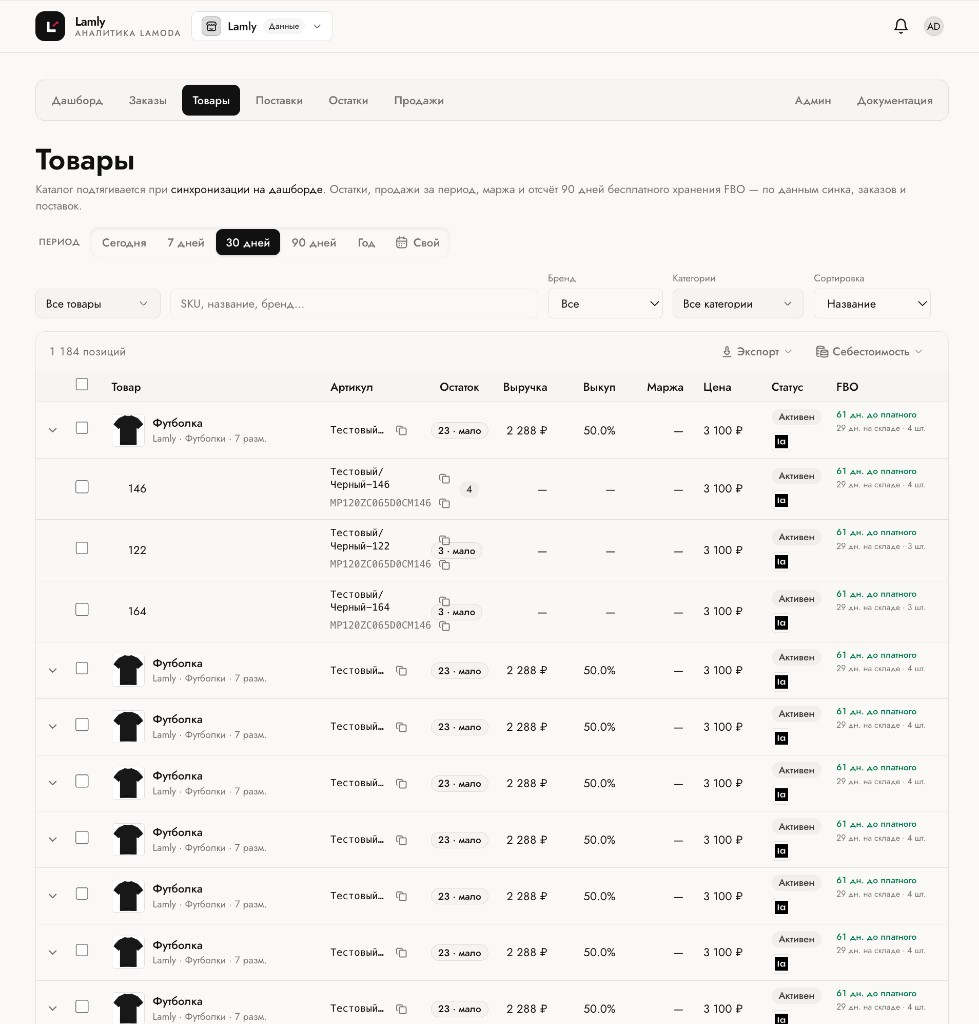
Task: Click the coins icon next to Себестоимость
Action: tap(822, 351)
